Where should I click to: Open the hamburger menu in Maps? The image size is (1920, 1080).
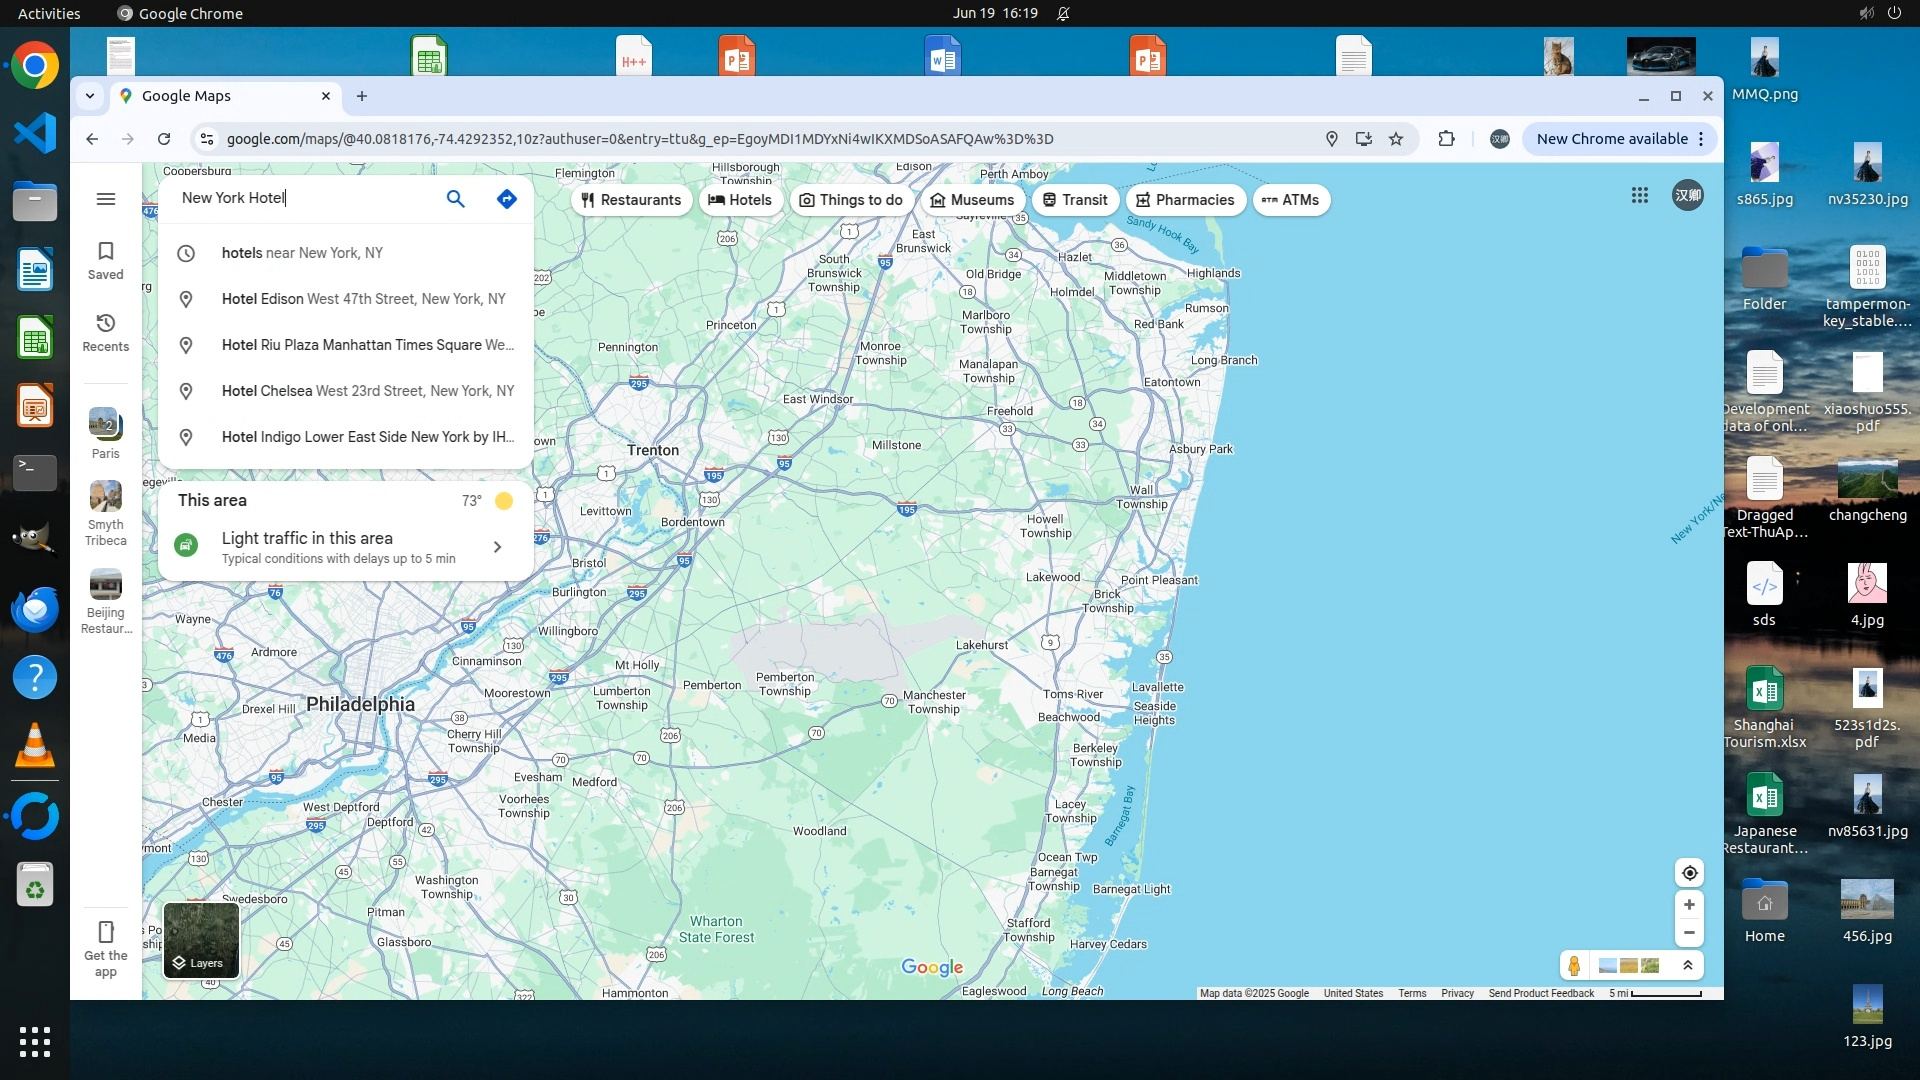tap(106, 199)
